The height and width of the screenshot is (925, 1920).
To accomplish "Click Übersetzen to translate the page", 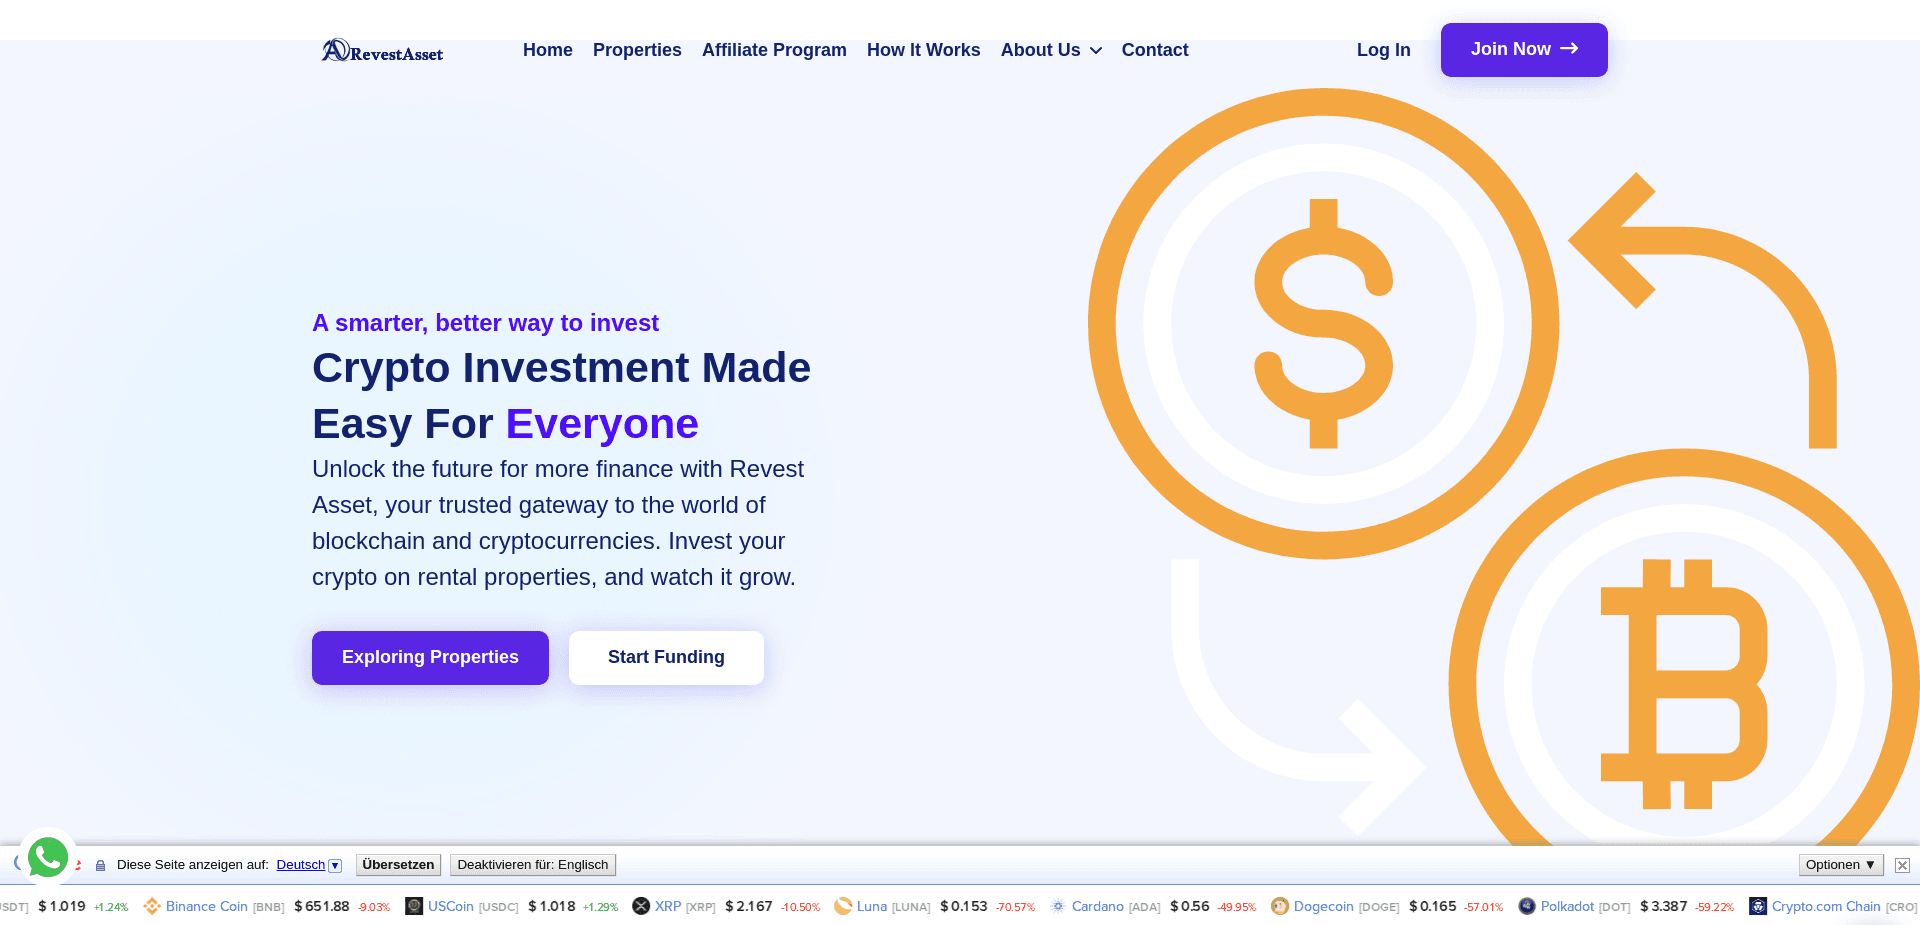I will click(x=398, y=864).
